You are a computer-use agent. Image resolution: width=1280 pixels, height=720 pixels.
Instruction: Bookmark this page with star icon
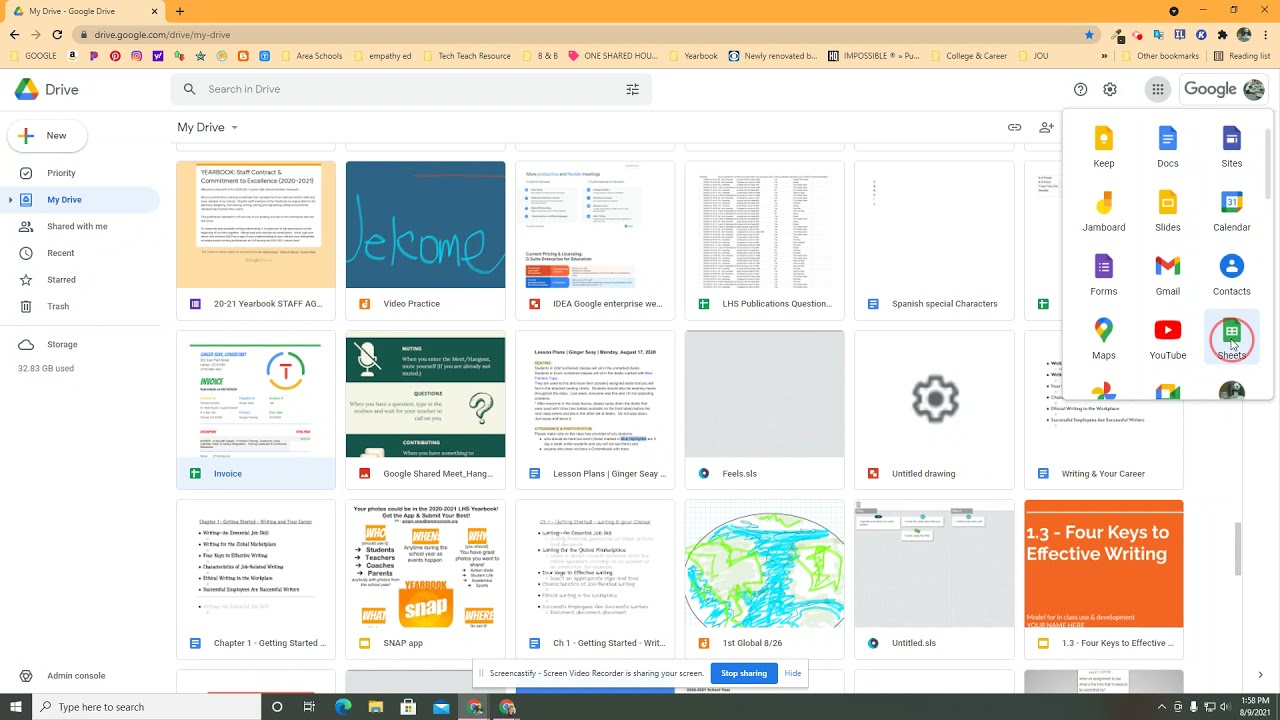click(1089, 34)
